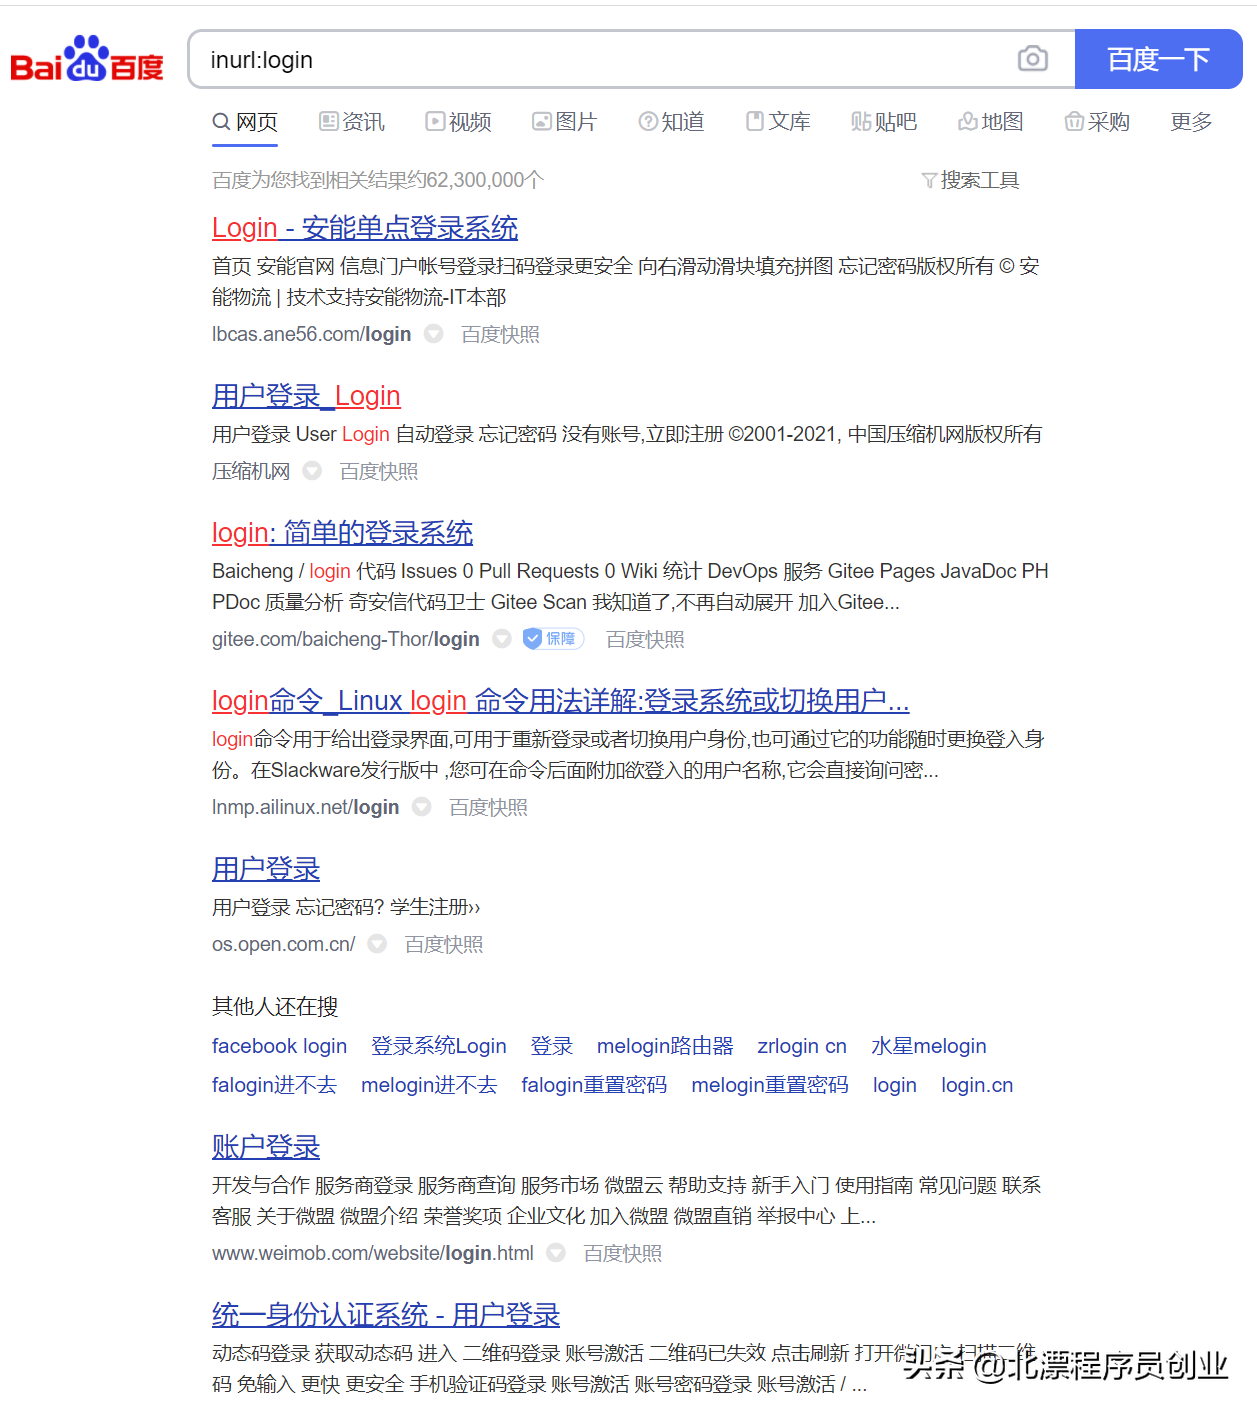Viewport: 1257px width, 1410px height.
Task: Open result 用户登录_Login
Action: tap(306, 396)
